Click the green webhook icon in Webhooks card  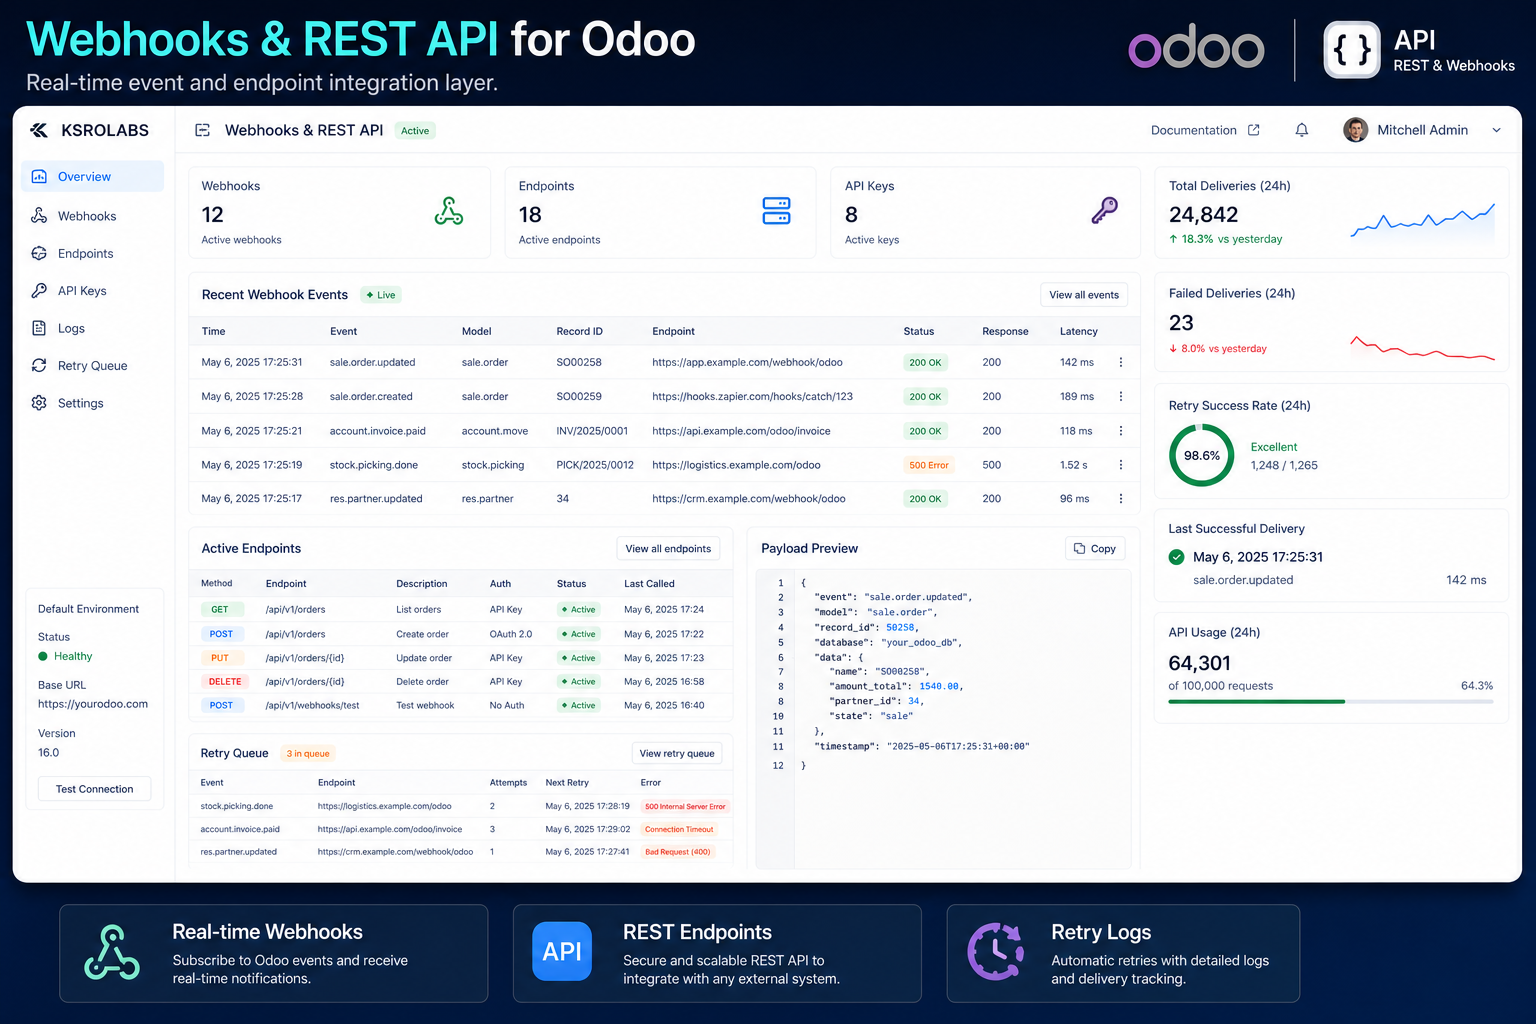pyautogui.click(x=449, y=211)
